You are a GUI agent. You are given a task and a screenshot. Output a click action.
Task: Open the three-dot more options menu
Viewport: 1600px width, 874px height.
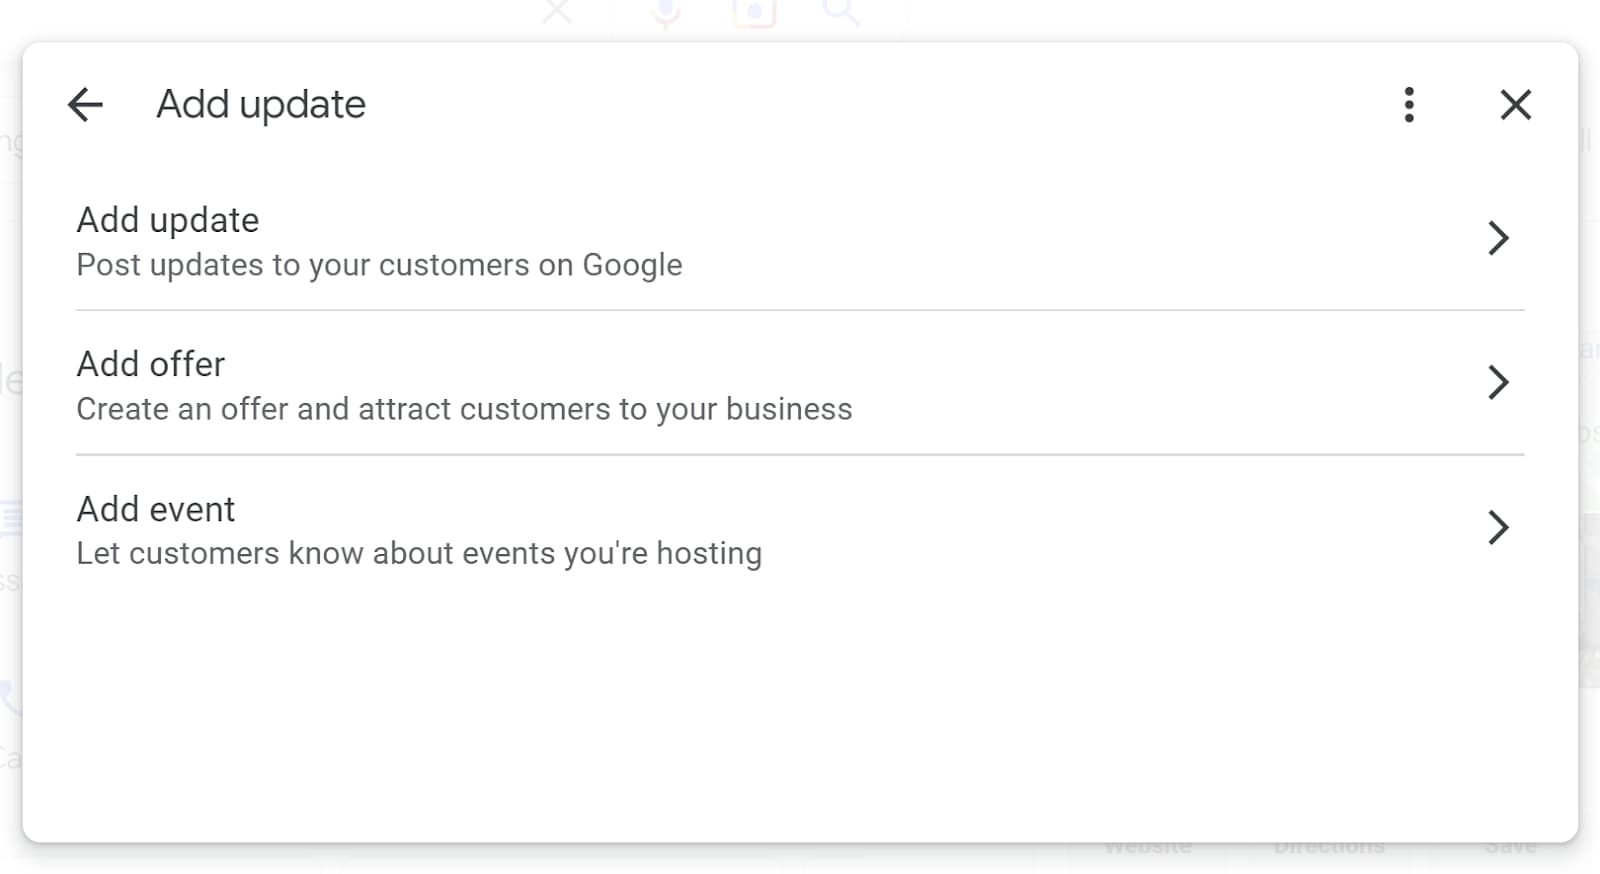coord(1409,105)
